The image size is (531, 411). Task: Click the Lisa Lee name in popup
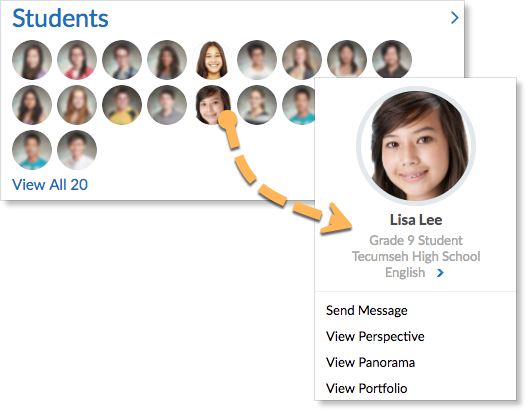coord(416,220)
